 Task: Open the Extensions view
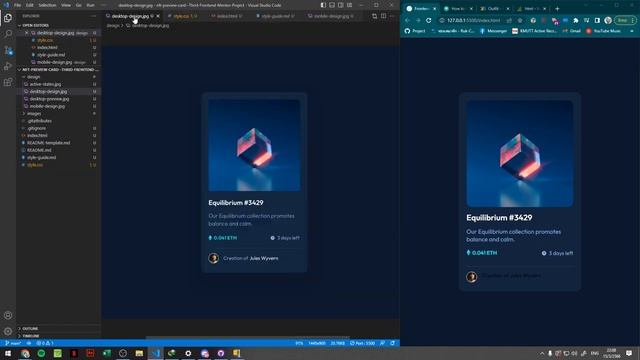(x=8, y=82)
